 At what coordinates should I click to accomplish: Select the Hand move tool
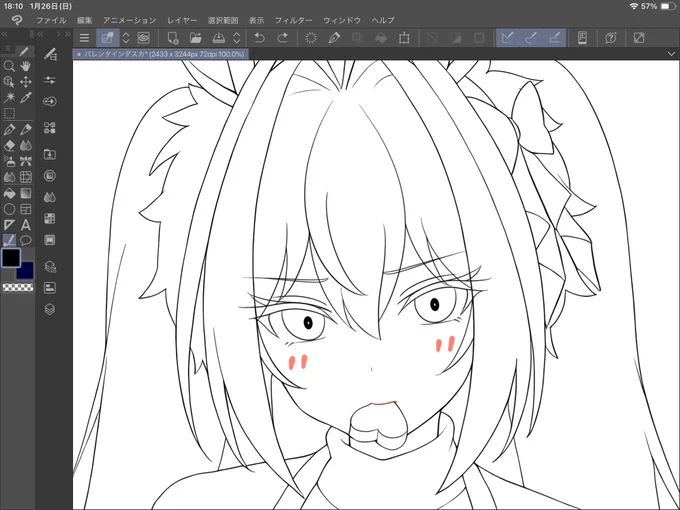[x=26, y=66]
